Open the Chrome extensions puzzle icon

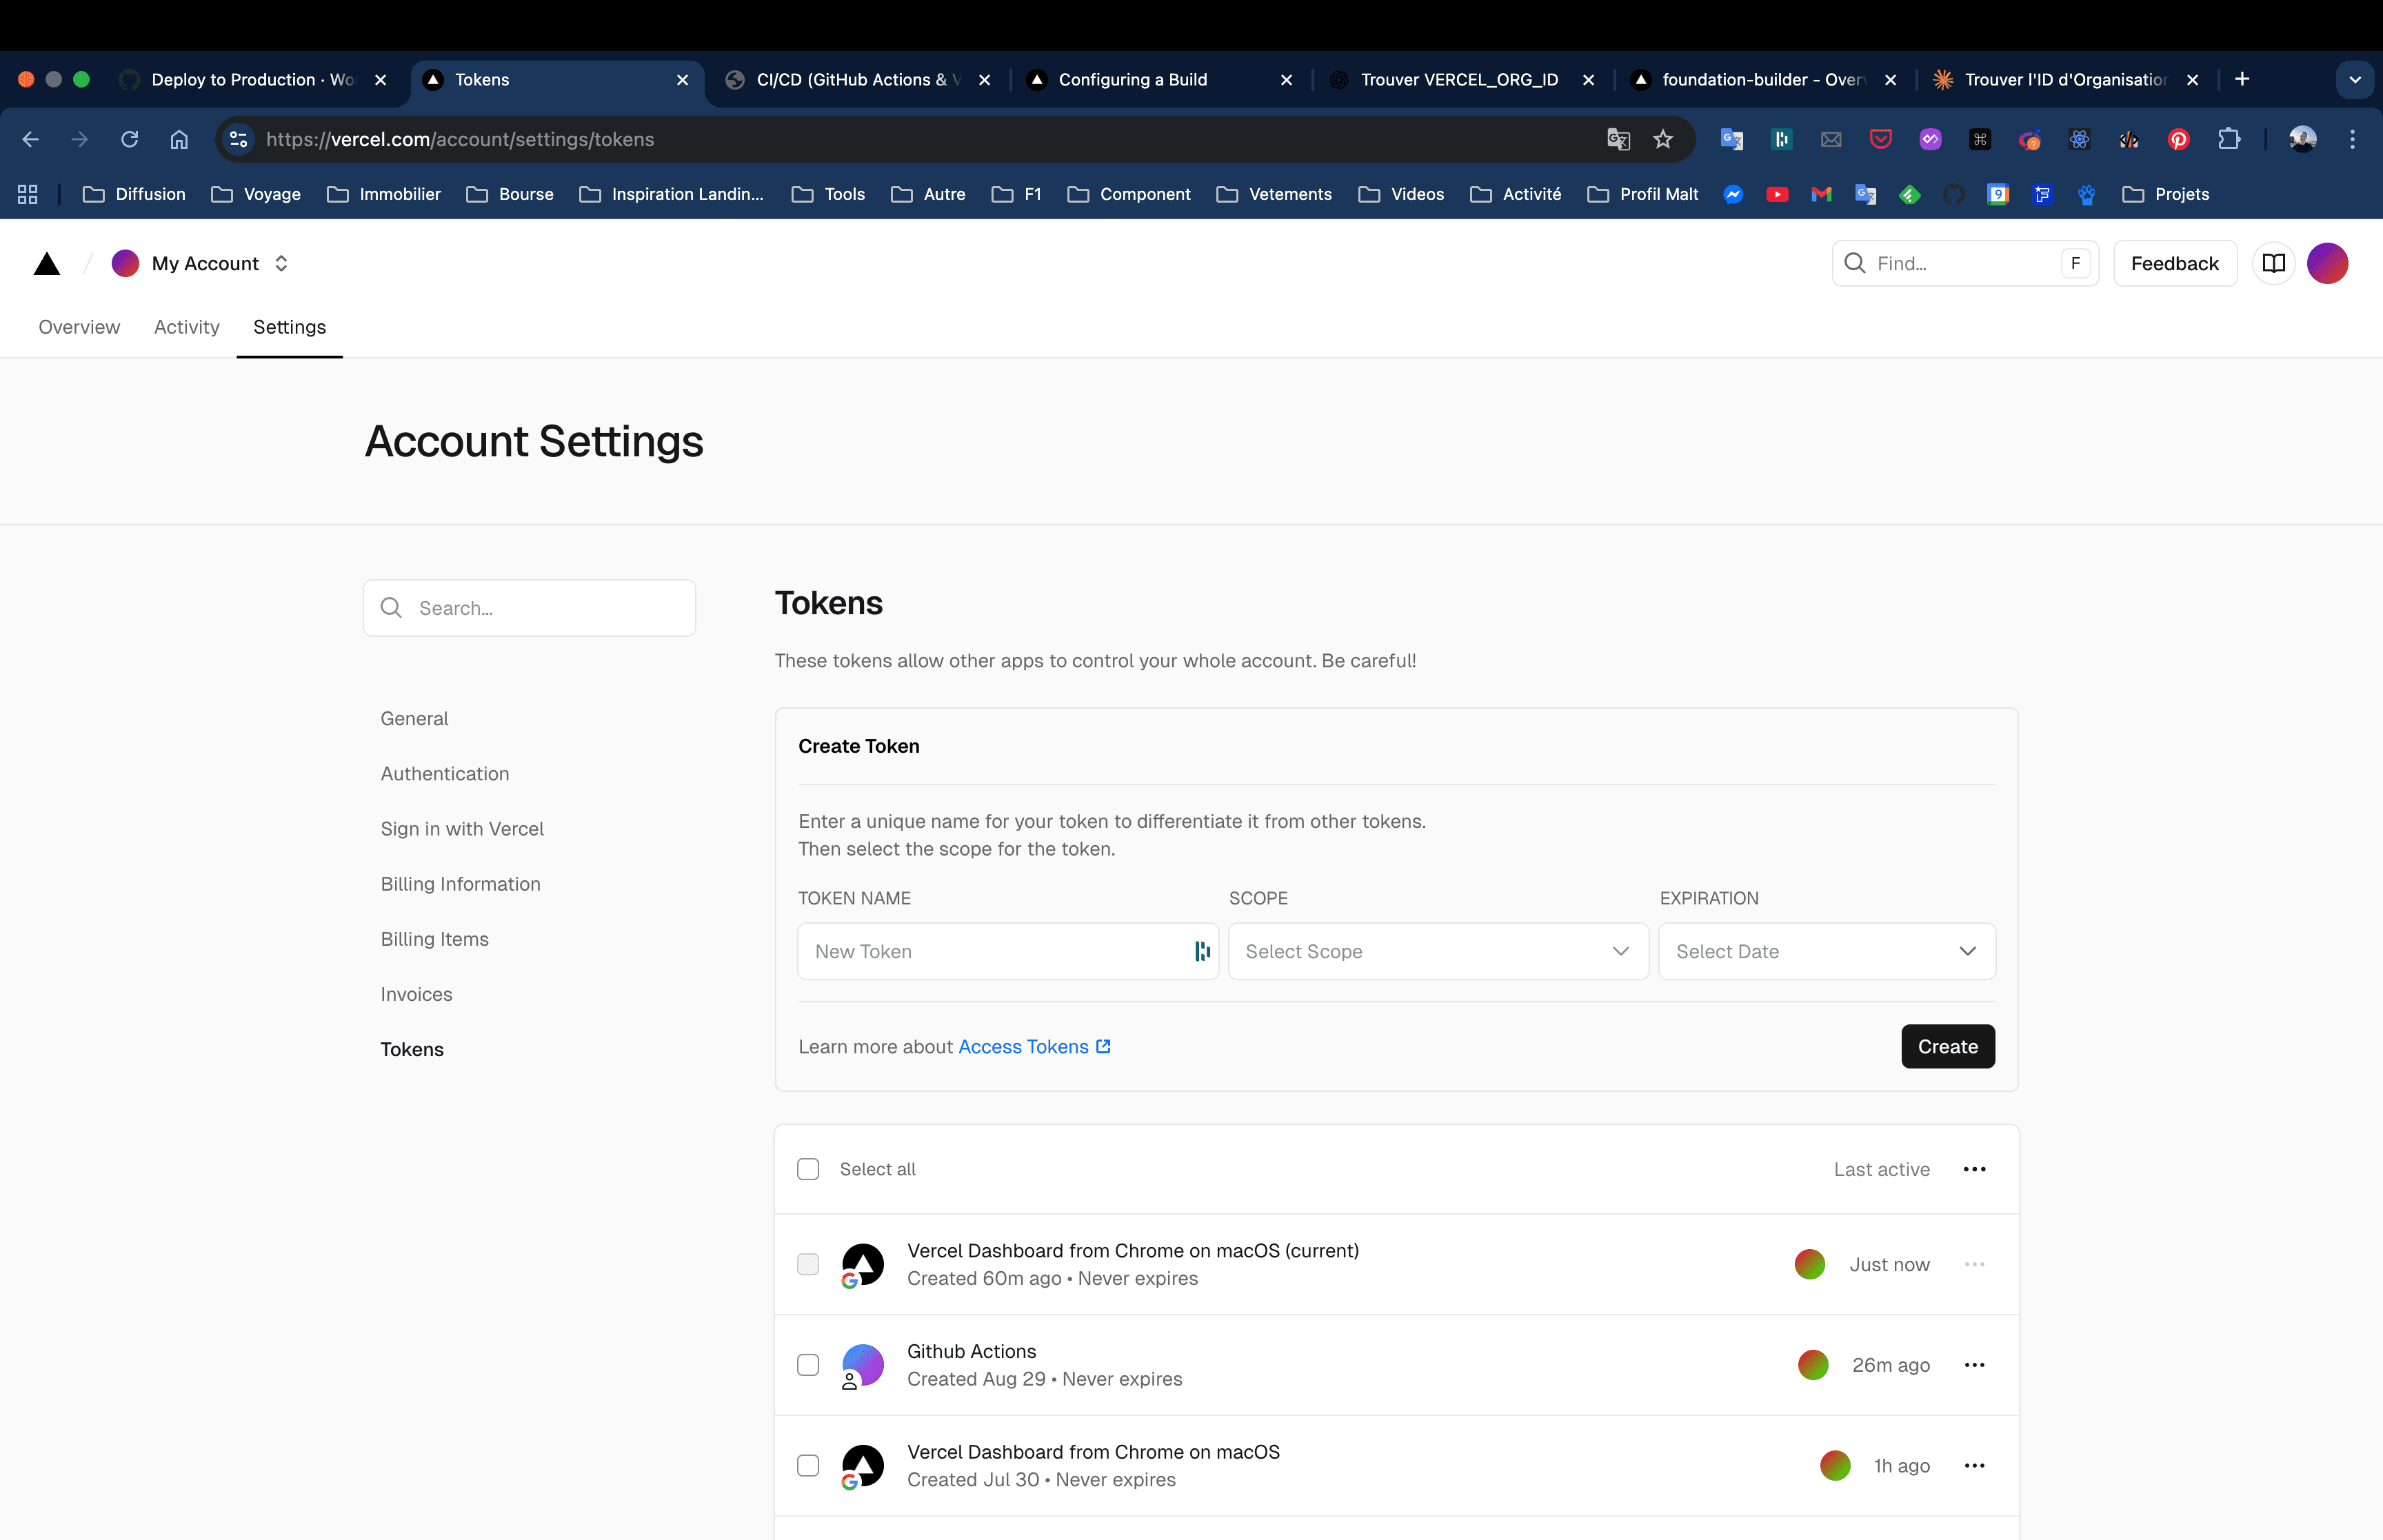2228,140
